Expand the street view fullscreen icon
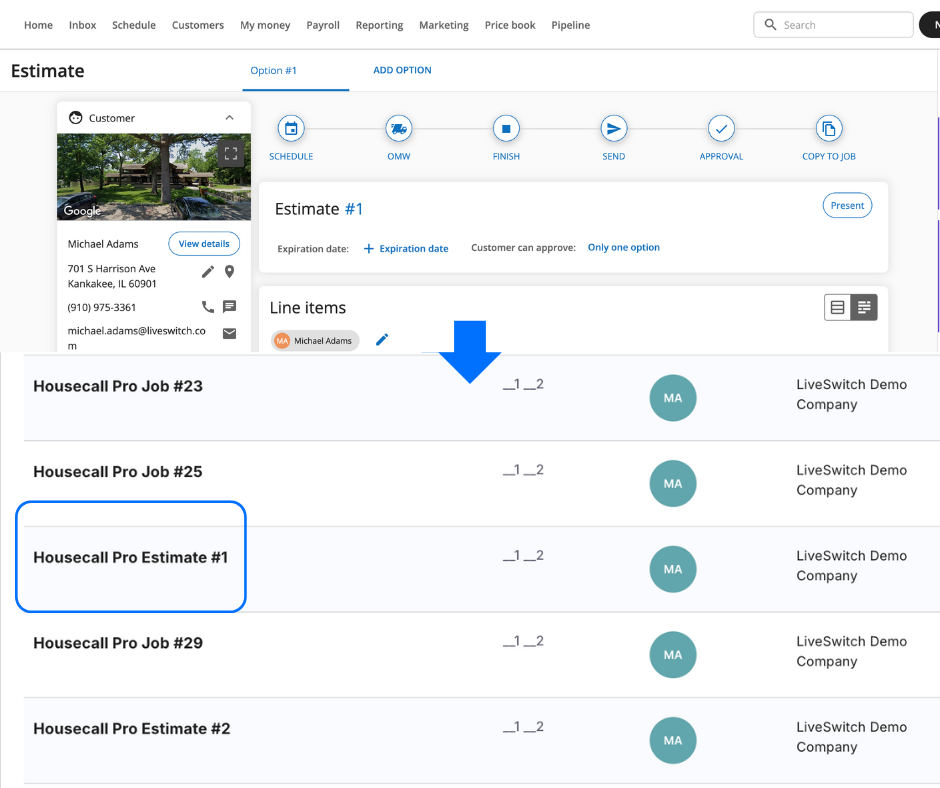940x788 pixels. 231,154
